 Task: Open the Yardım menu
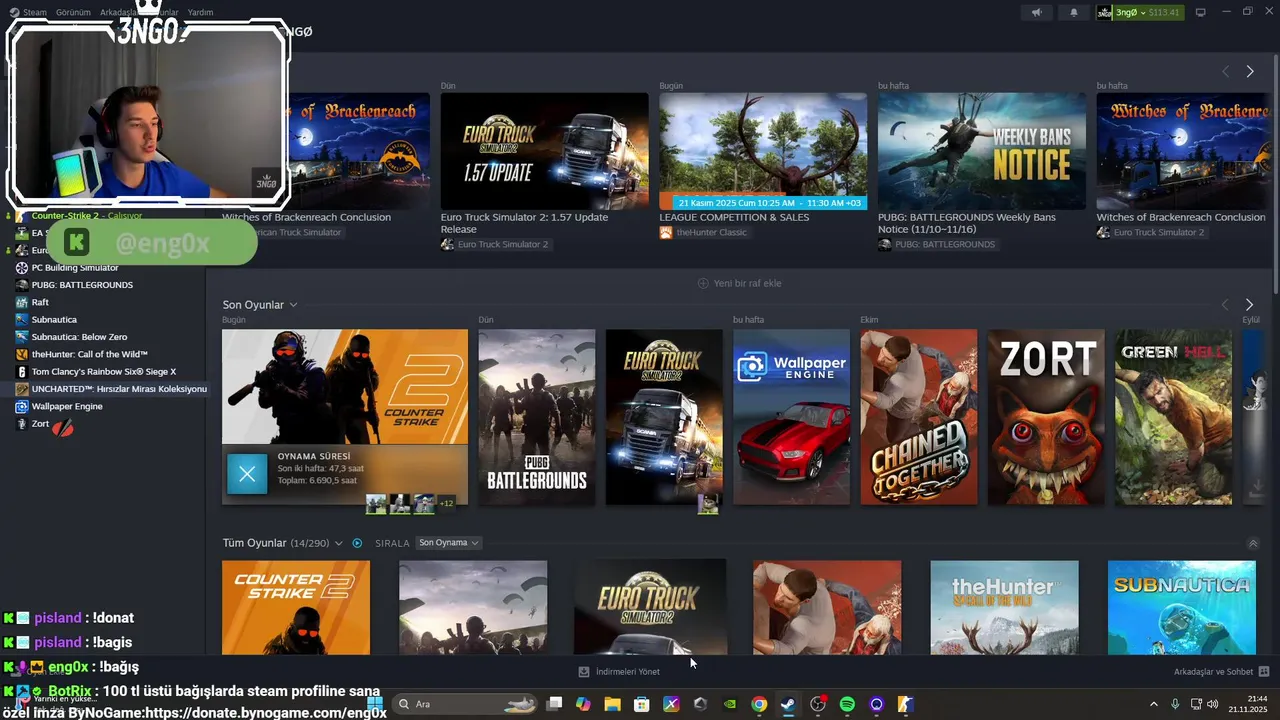(200, 13)
